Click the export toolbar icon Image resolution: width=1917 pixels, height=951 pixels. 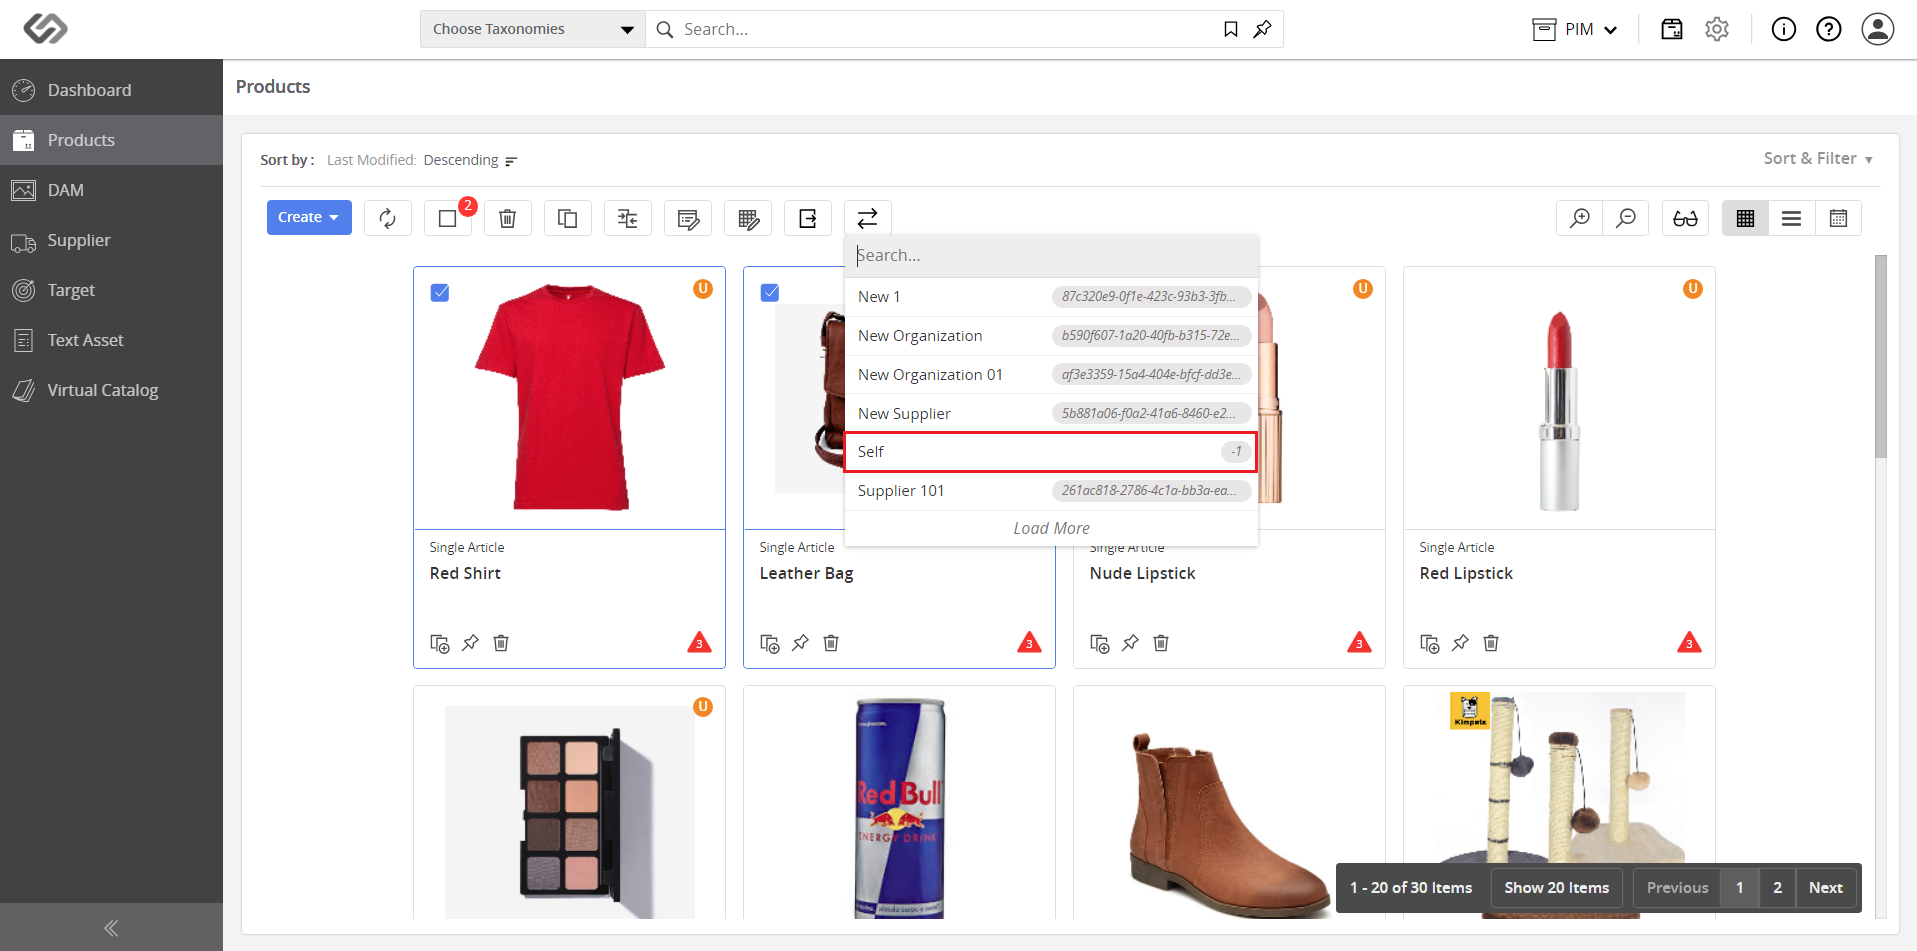click(x=808, y=218)
